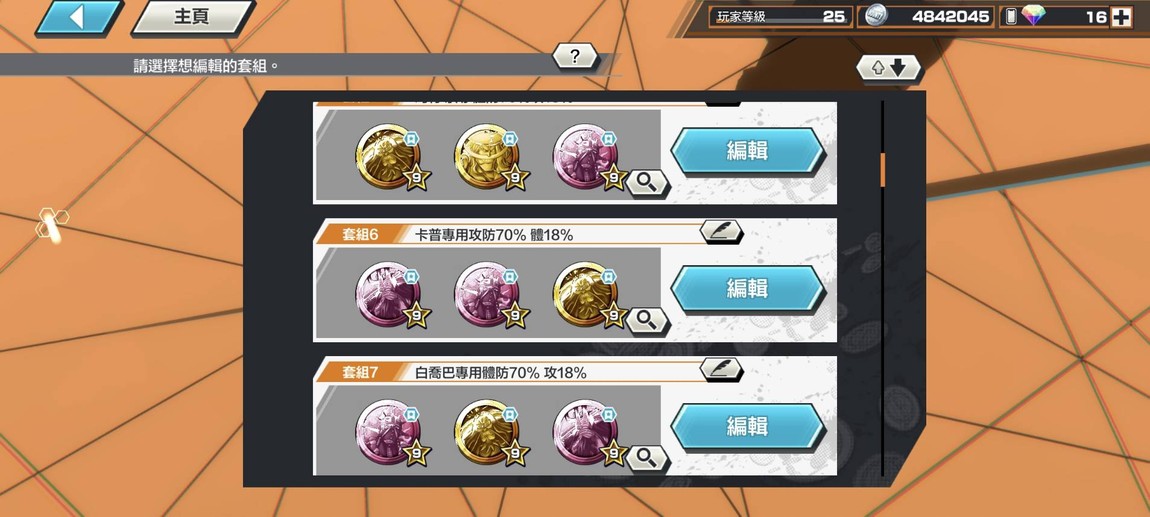Select the 套組7 title tab label
The height and width of the screenshot is (517, 1150).
point(359,373)
